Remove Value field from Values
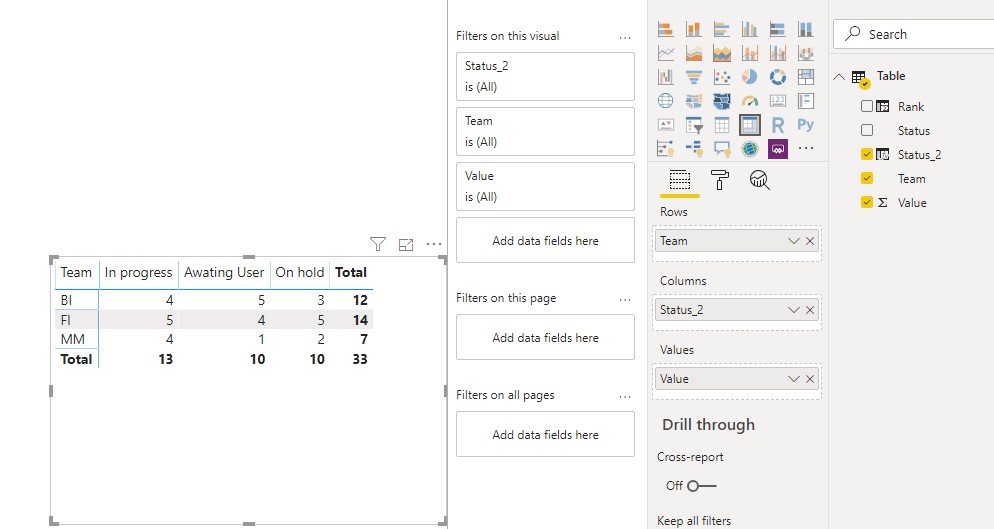The image size is (994, 529). click(810, 379)
